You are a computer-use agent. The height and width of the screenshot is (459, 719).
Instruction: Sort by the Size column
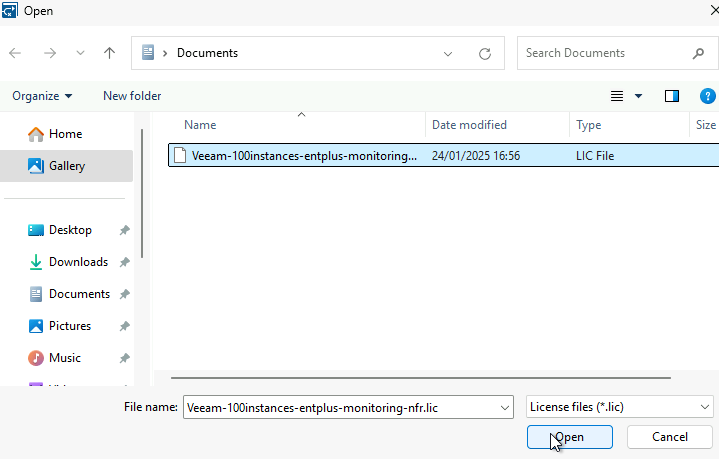(706, 125)
